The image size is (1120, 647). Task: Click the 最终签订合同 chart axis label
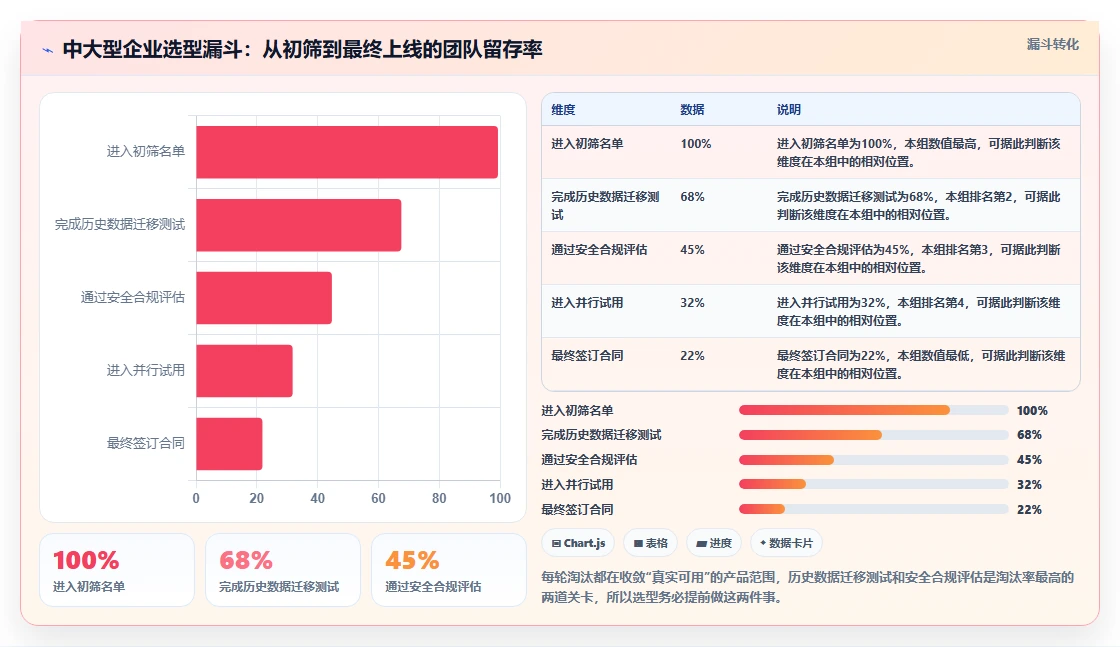coord(146,443)
